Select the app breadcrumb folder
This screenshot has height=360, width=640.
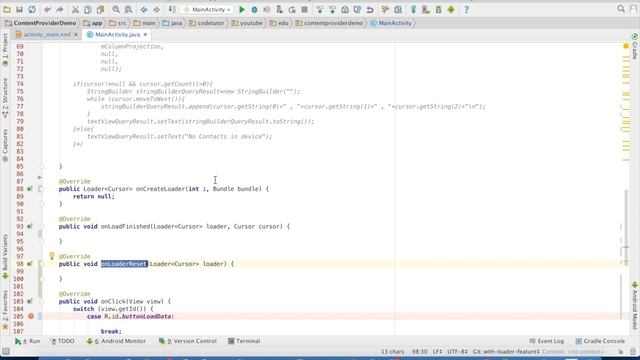click(93, 23)
